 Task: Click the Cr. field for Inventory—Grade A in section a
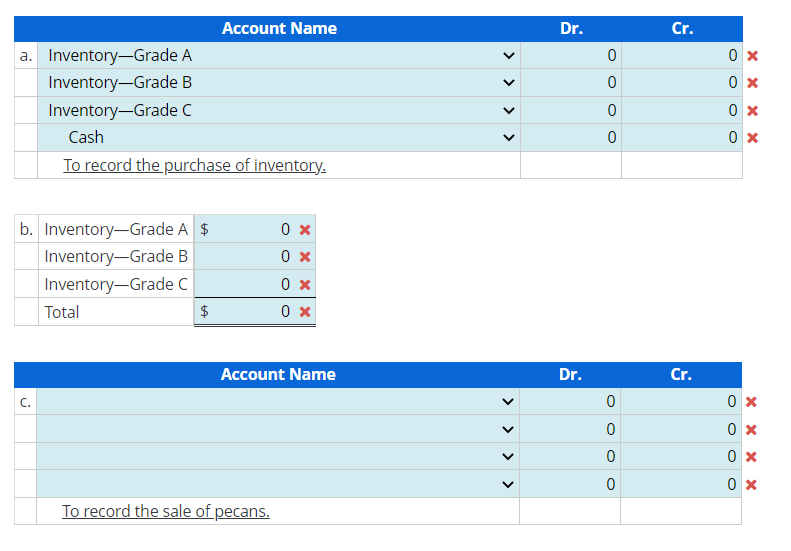[682, 56]
